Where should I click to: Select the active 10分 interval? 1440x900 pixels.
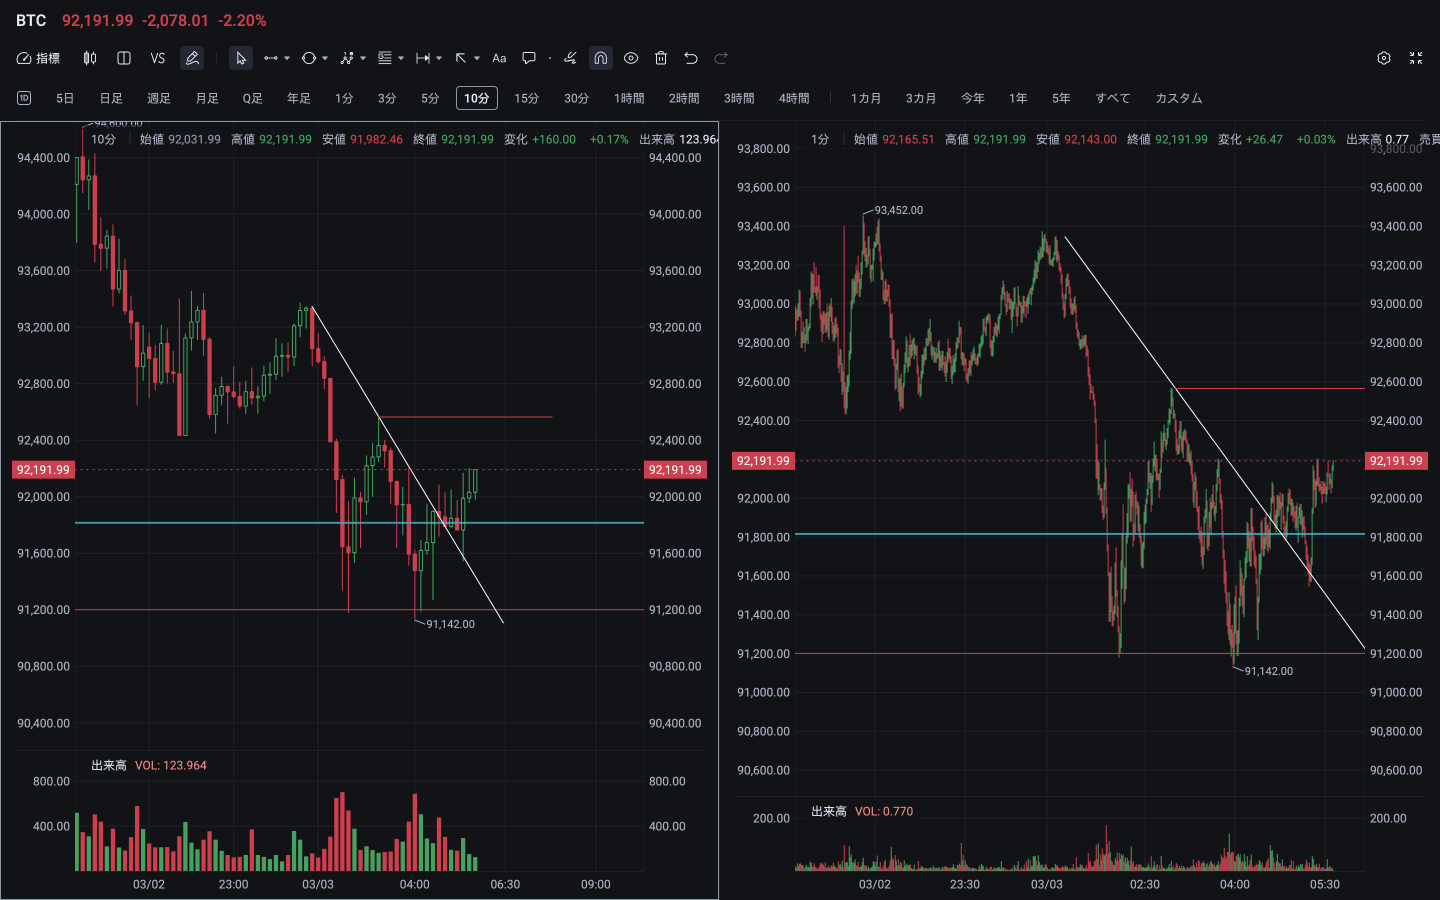click(x=477, y=98)
